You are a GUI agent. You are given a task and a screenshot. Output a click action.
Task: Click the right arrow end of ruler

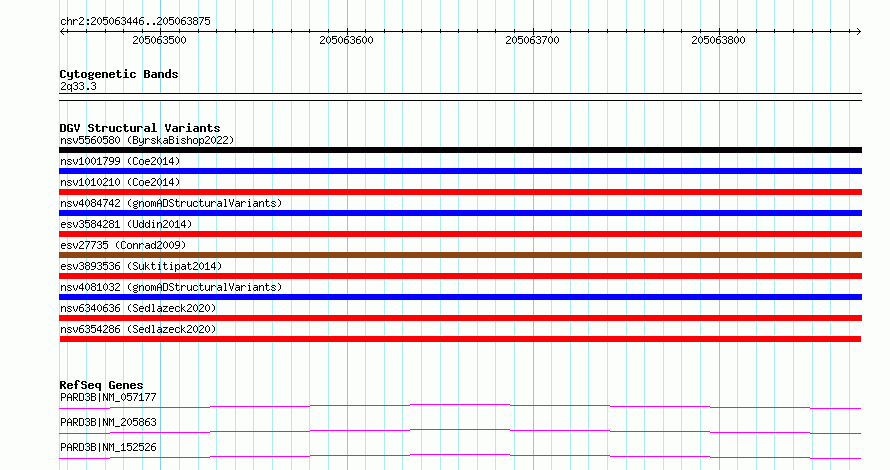click(x=858, y=32)
